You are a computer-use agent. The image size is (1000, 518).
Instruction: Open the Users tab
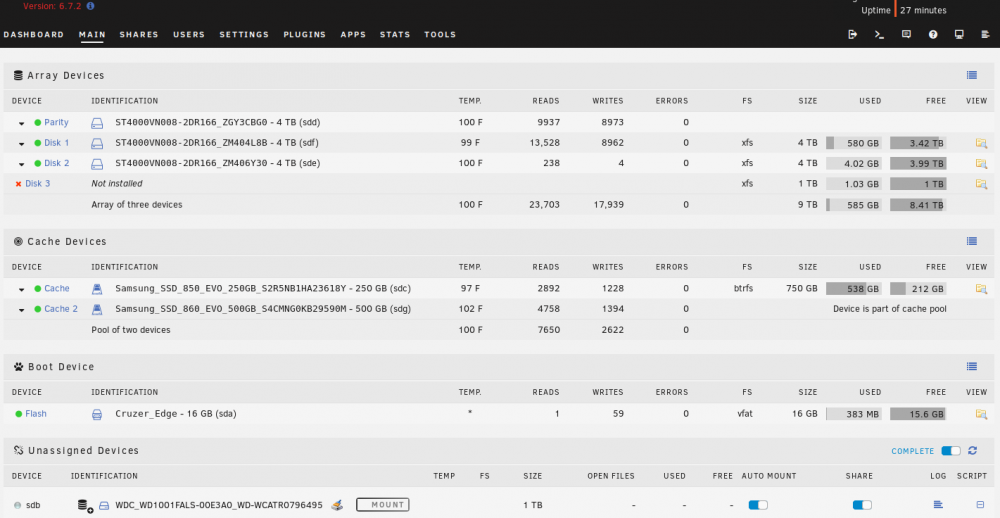point(189,34)
